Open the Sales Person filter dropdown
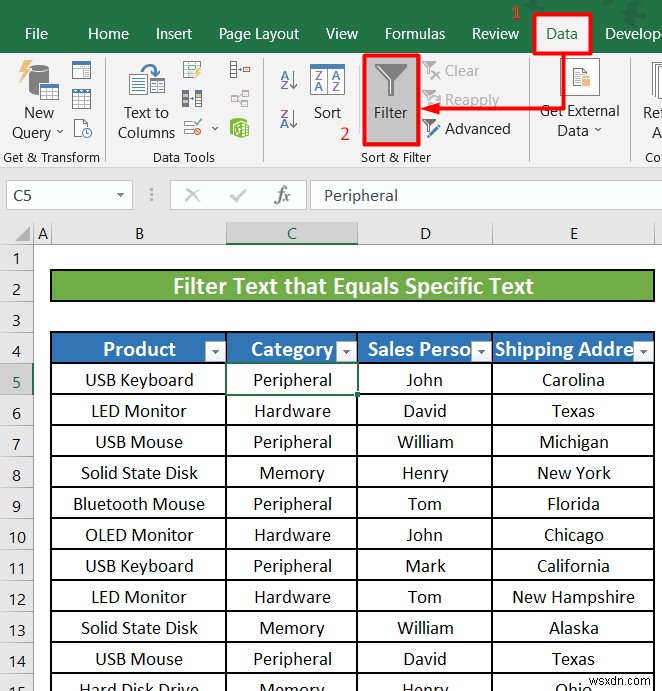 [x=482, y=351]
